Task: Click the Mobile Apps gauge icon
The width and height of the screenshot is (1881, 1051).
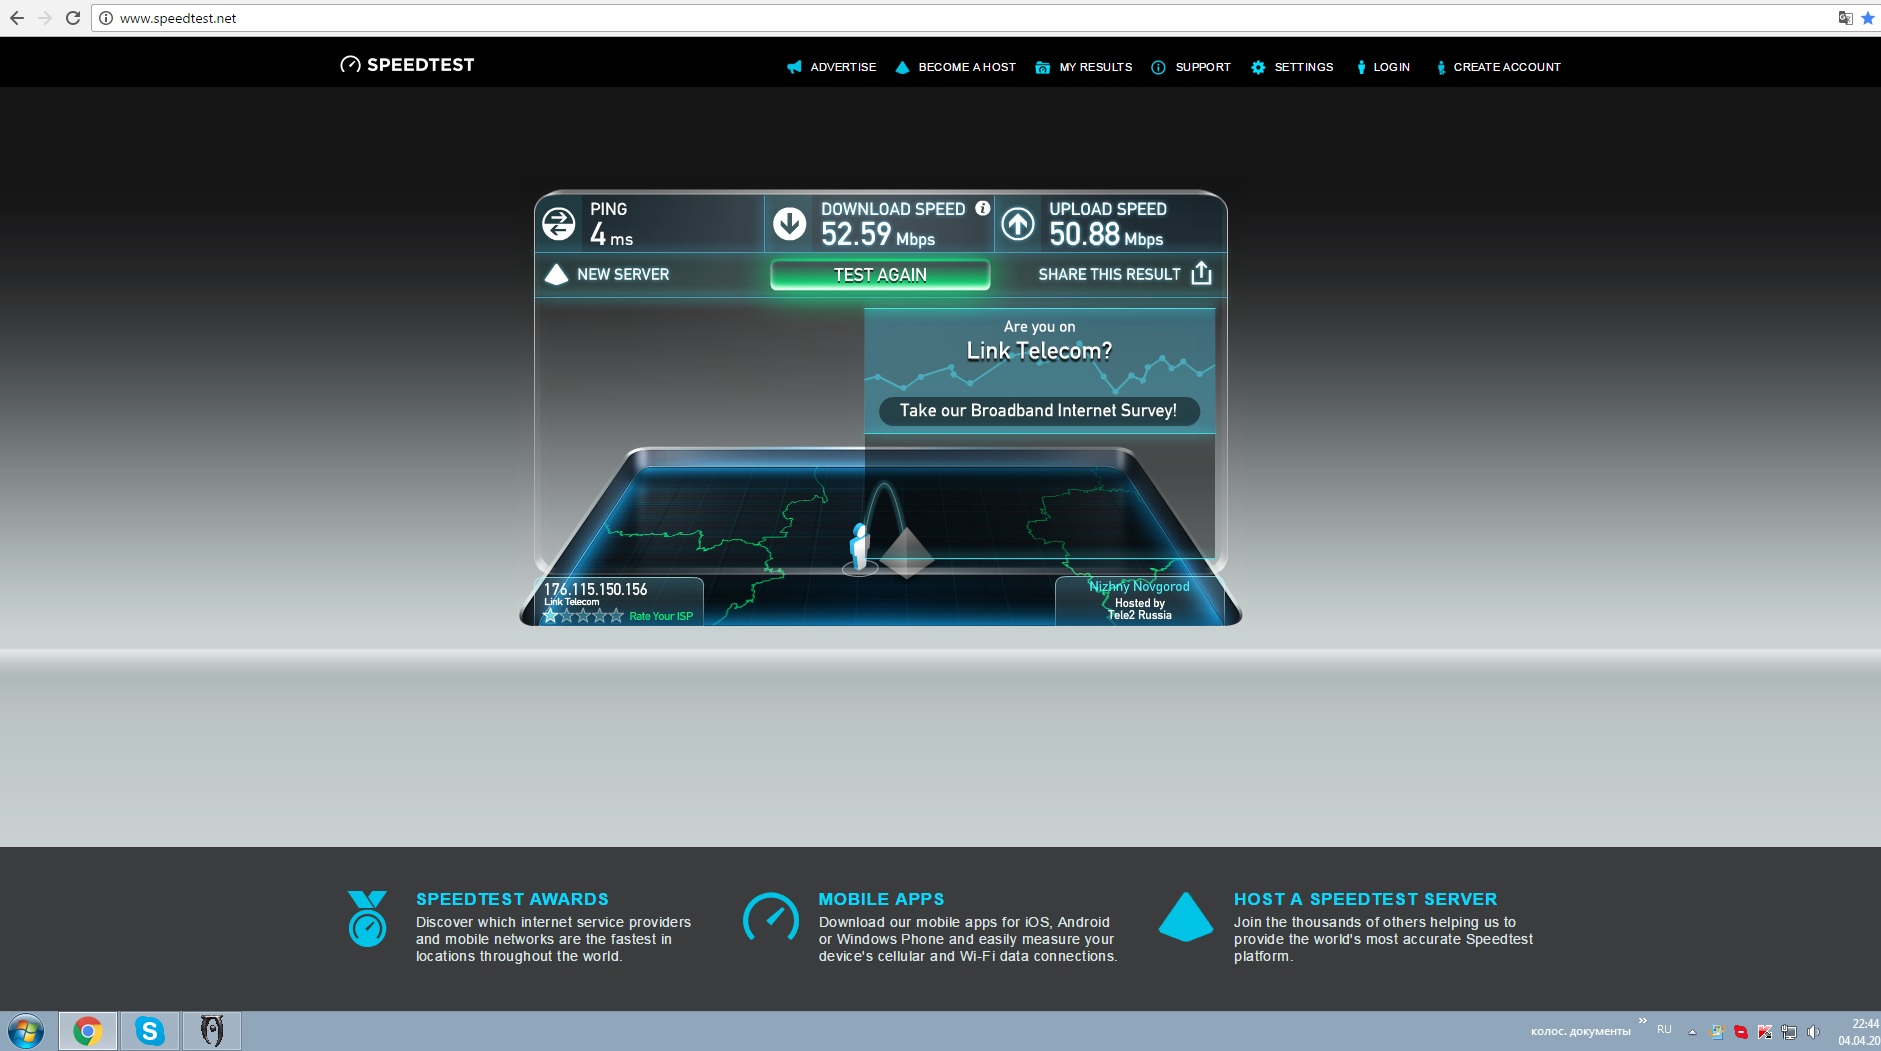Action: [770, 917]
